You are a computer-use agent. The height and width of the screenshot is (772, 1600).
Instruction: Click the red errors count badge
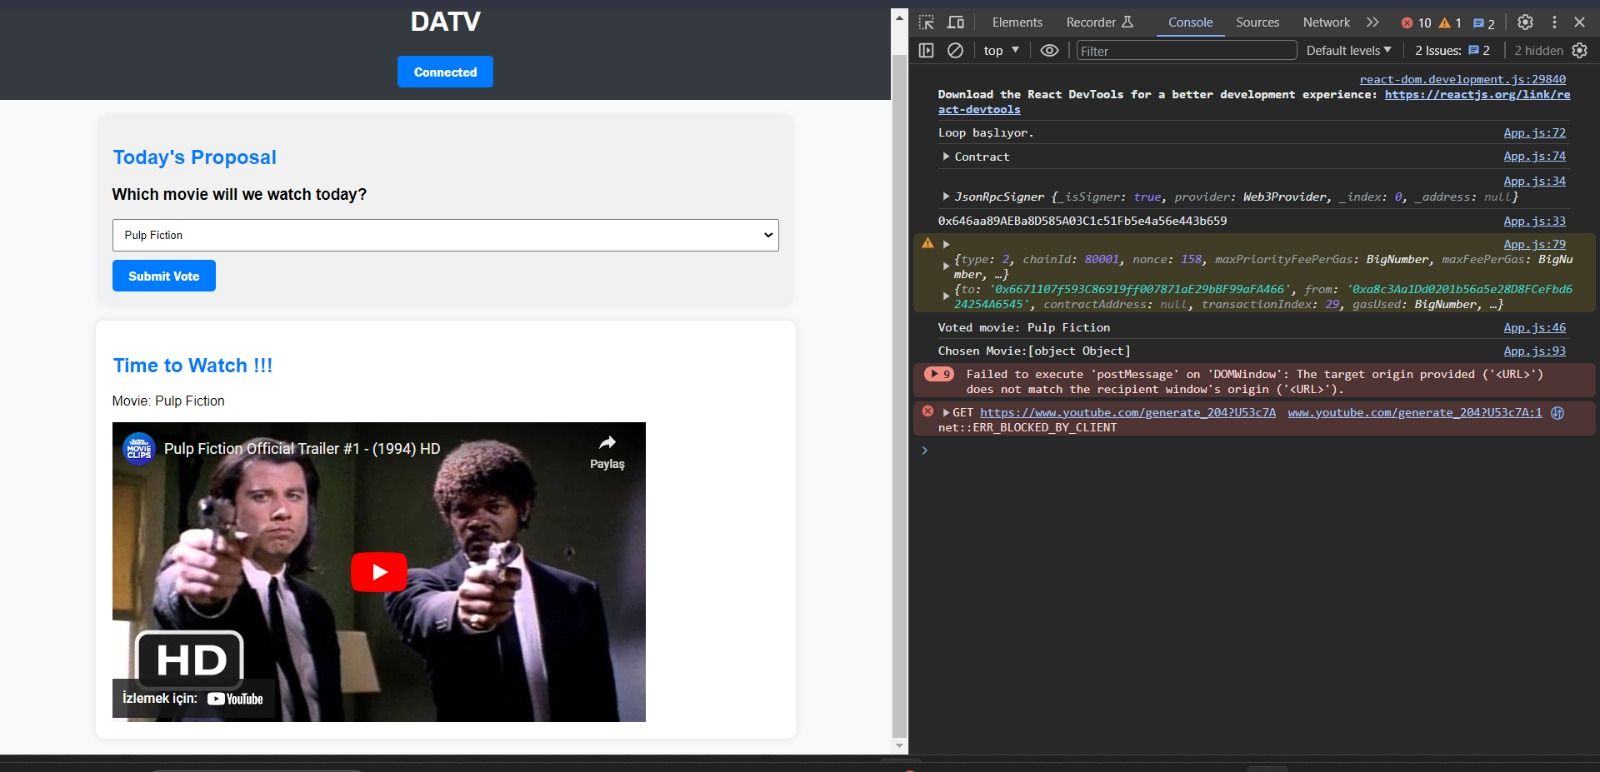[x=1416, y=23]
